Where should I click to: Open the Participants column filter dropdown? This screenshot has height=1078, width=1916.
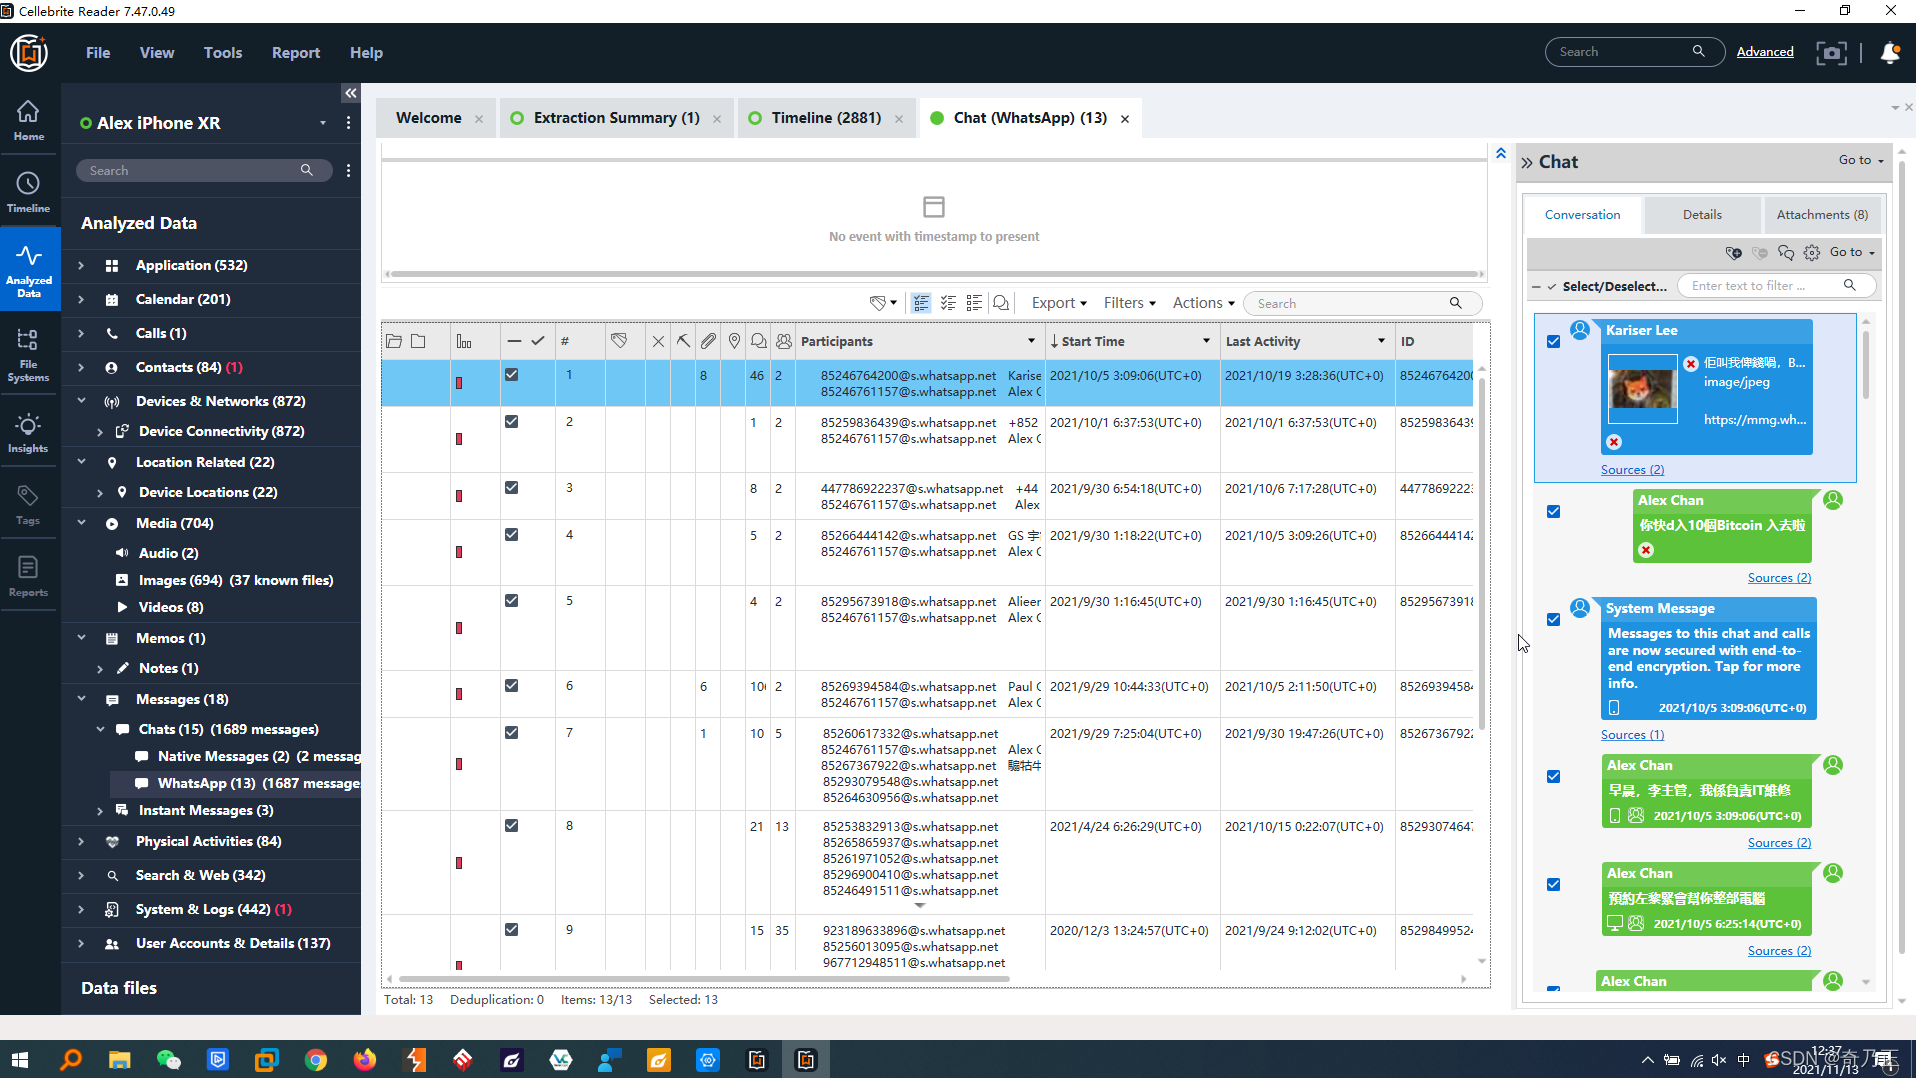click(1032, 341)
